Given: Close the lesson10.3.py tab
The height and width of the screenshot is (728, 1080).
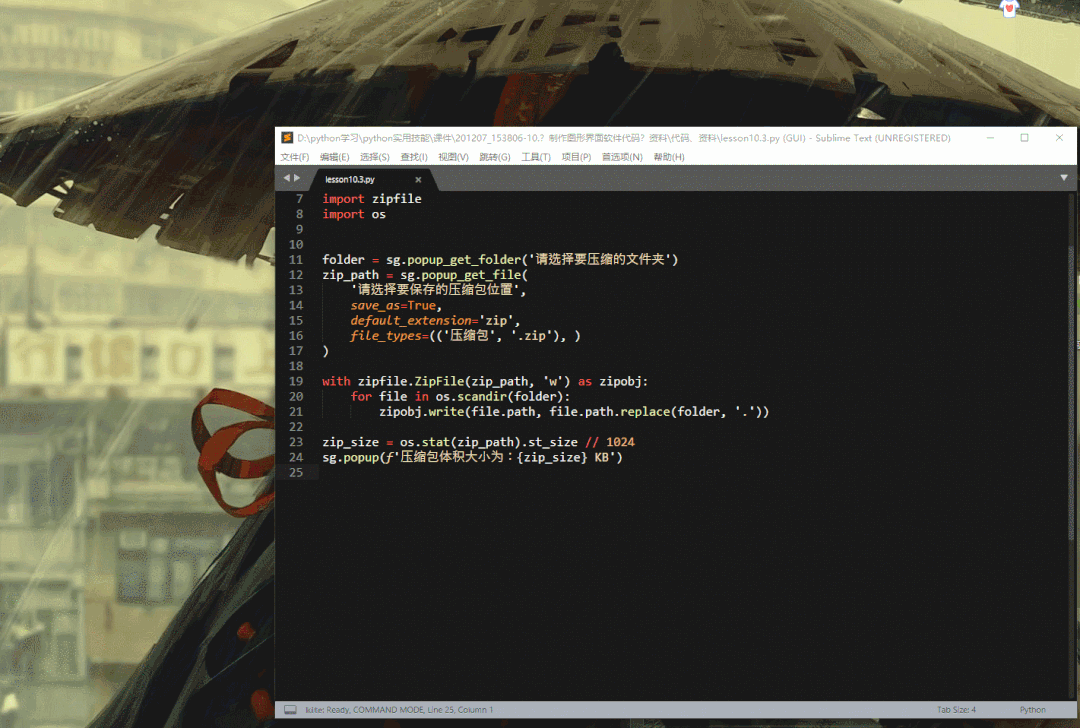Looking at the screenshot, I should [x=418, y=179].
